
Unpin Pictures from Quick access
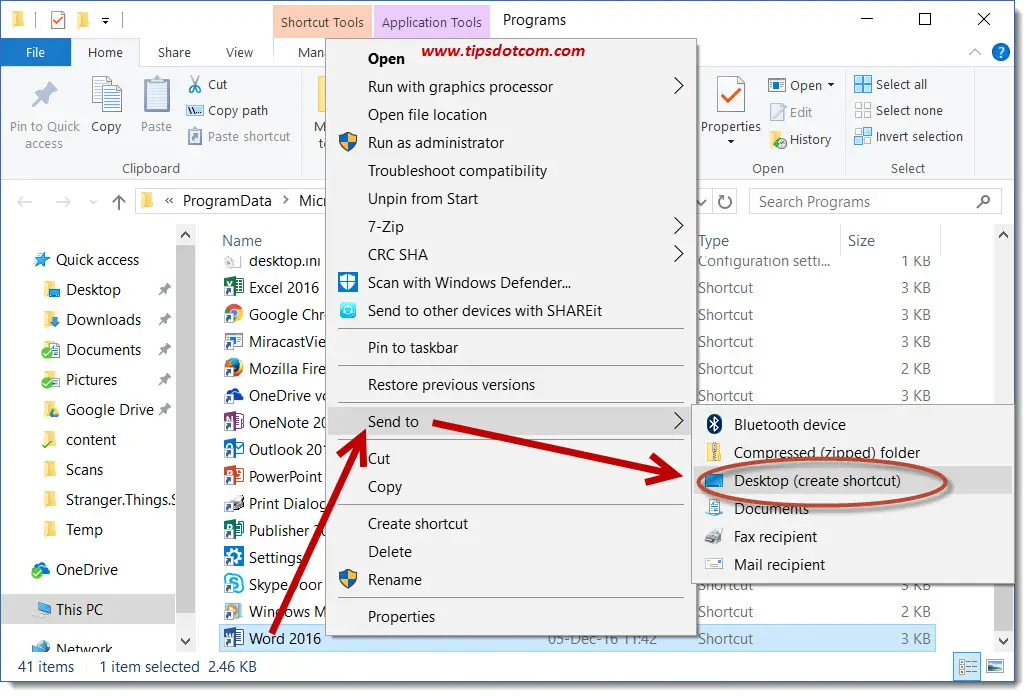point(164,379)
